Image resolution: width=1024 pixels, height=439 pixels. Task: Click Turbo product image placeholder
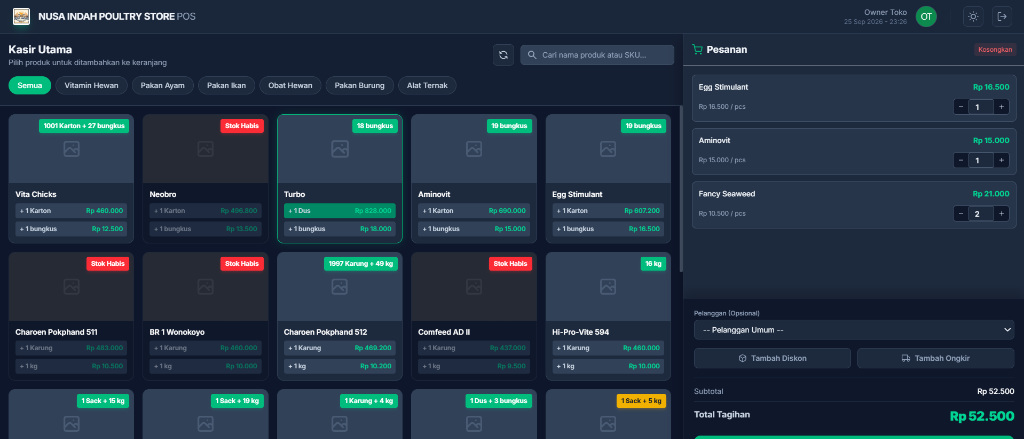340,149
